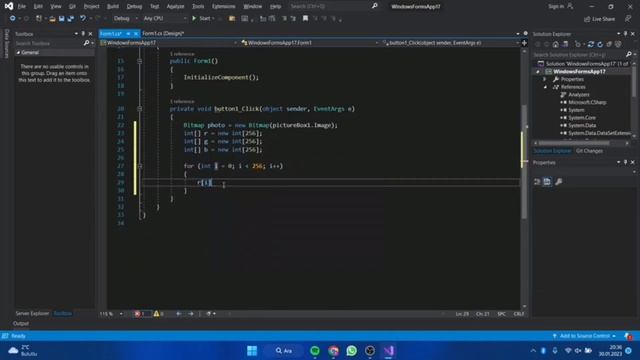Select the System.Data reference
The width and height of the screenshot is (640, 360).
coord(582,126)
